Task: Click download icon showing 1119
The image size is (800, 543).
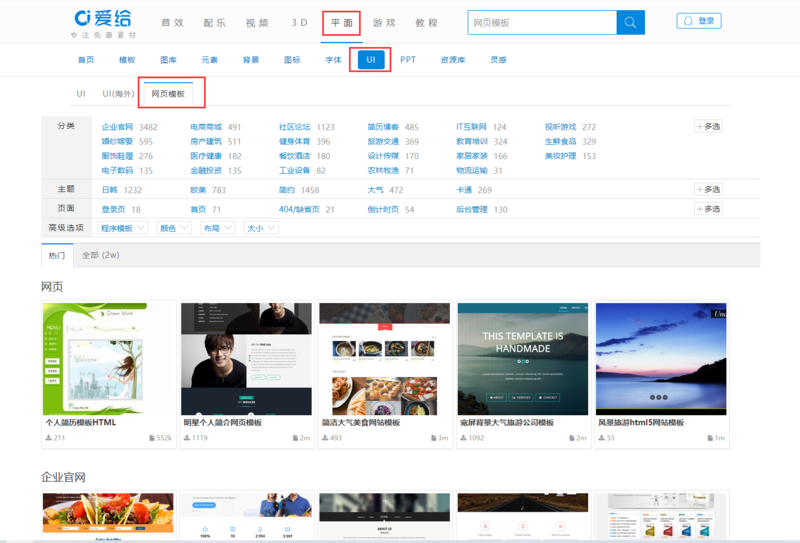Action: point(187,438)
